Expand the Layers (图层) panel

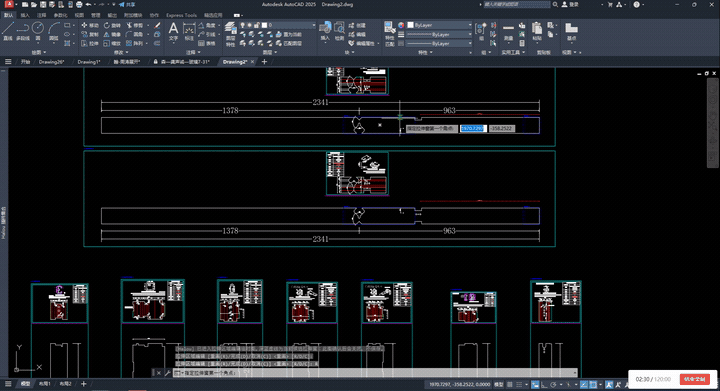[x=269, y=52]
